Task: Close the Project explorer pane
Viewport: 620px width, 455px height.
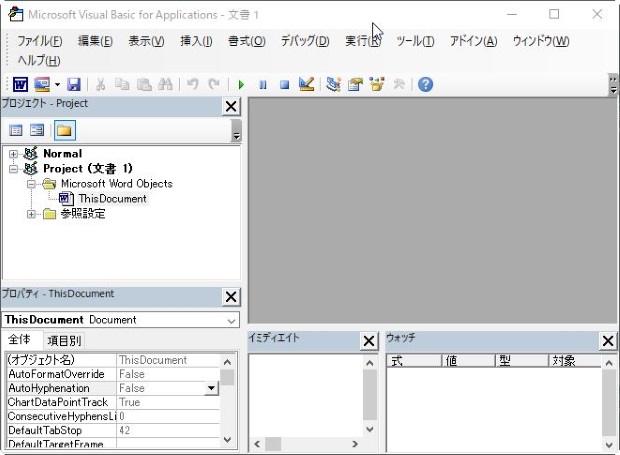Action: (231, 106)
